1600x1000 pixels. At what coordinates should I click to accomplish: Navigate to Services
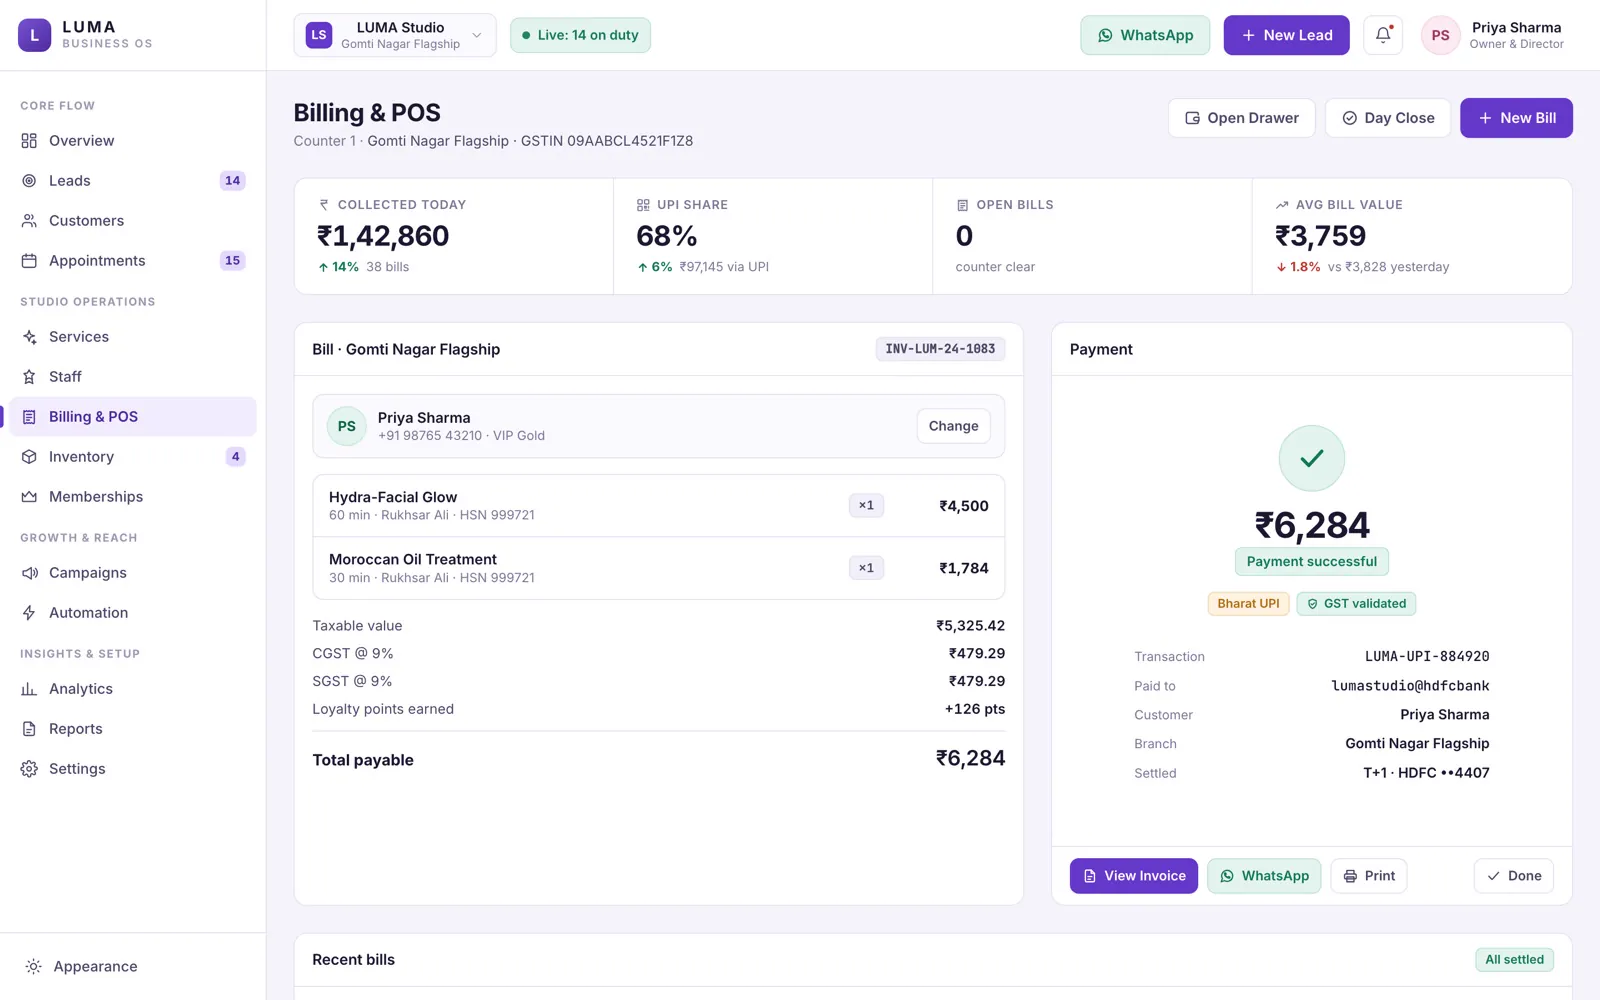[133, 337]
